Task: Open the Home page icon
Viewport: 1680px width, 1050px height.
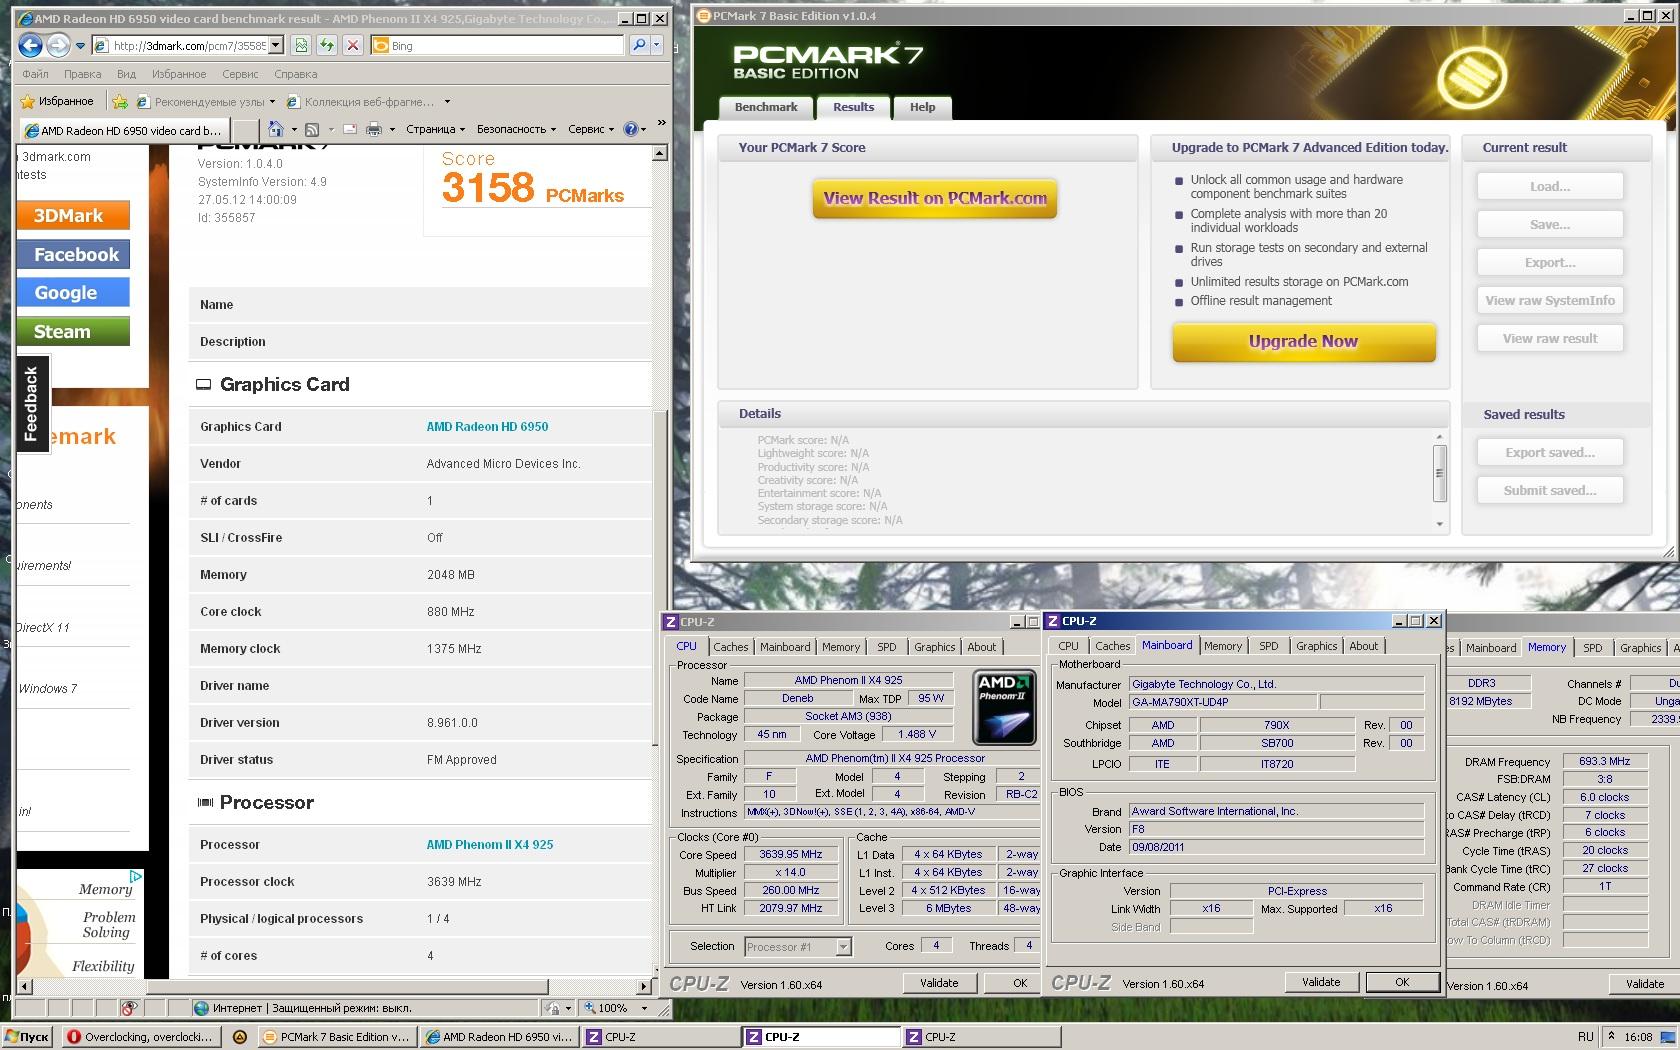Action: [276, 129]
